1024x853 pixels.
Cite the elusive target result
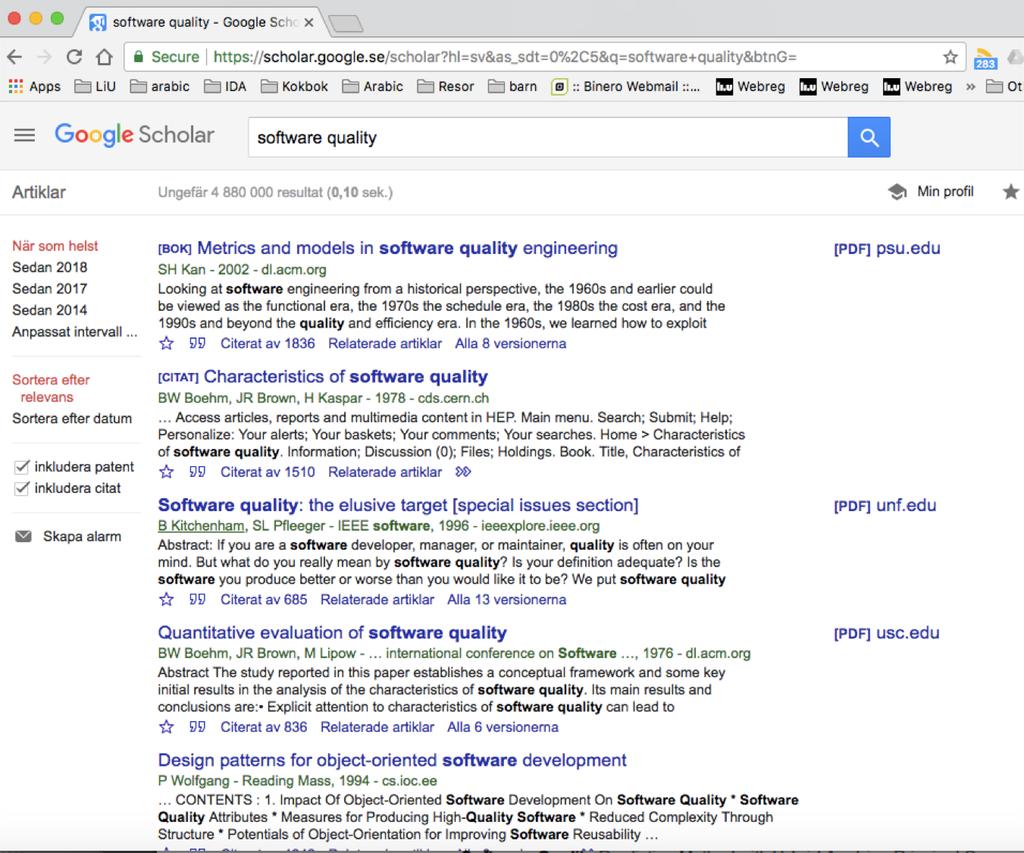(197, 600)
